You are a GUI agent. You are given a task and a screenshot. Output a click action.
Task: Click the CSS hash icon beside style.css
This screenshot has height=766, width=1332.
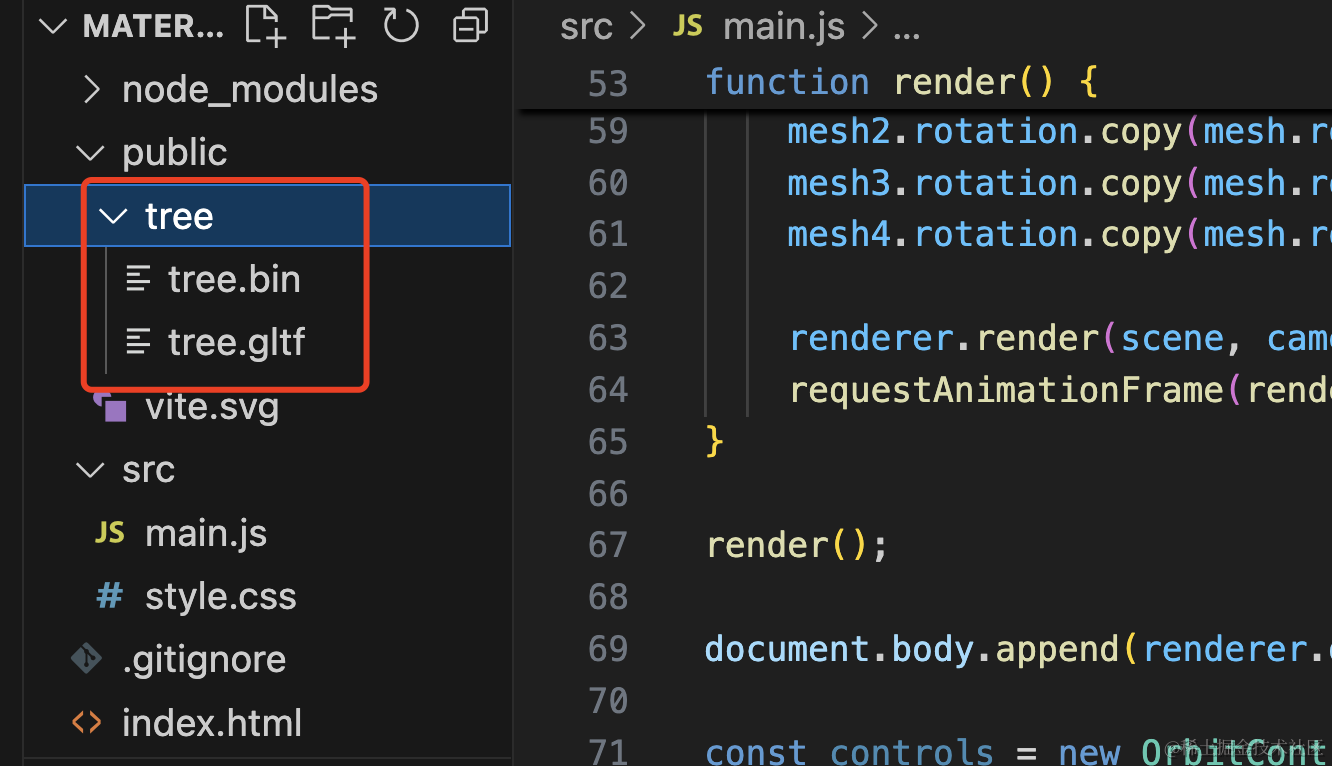[109, 597]
